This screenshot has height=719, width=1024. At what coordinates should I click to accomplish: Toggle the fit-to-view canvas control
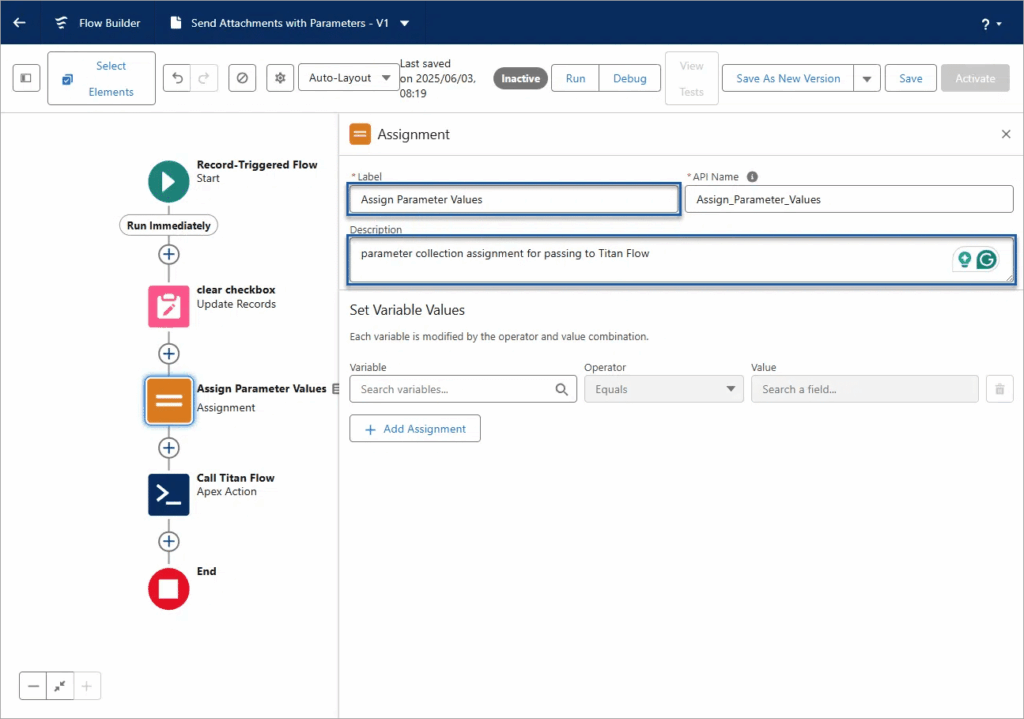[x=59, y=686]
